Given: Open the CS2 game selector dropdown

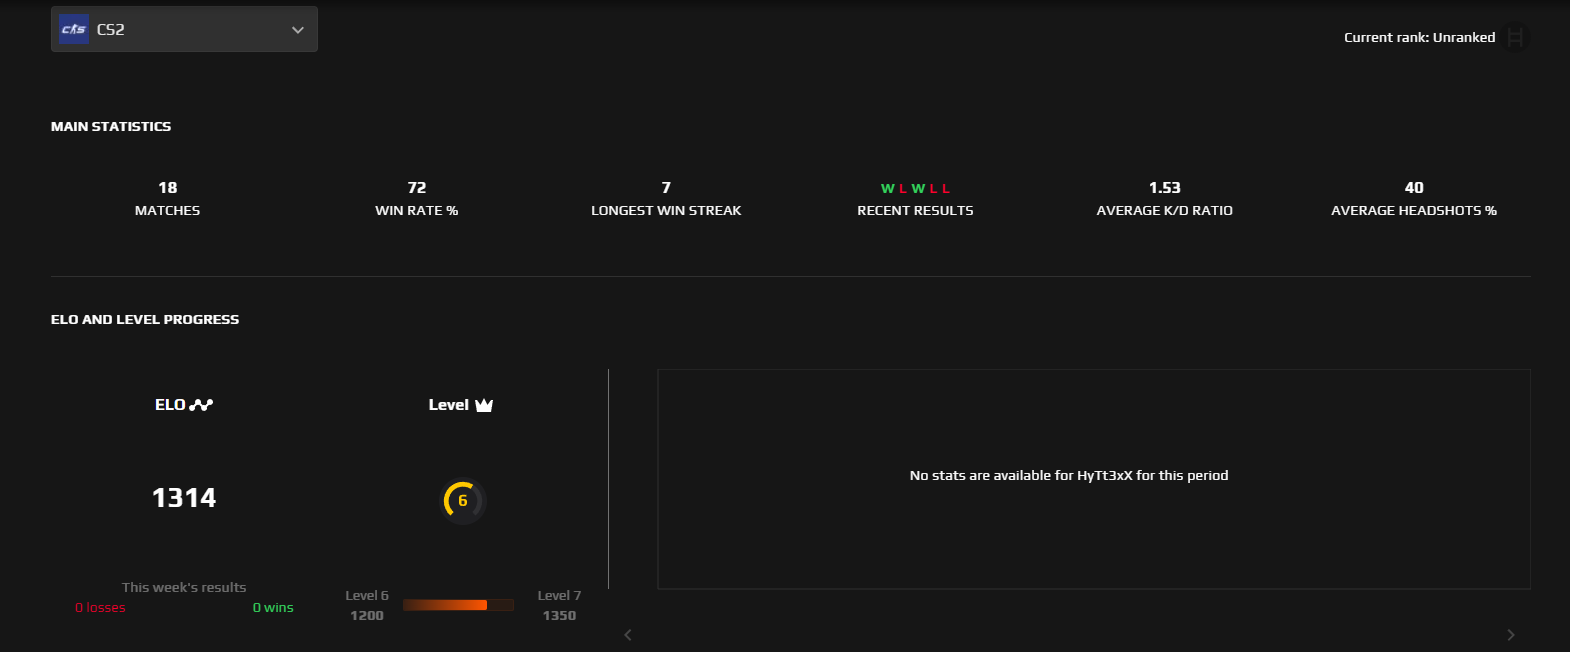Looking at the screenshot, I should coord(184,29).
